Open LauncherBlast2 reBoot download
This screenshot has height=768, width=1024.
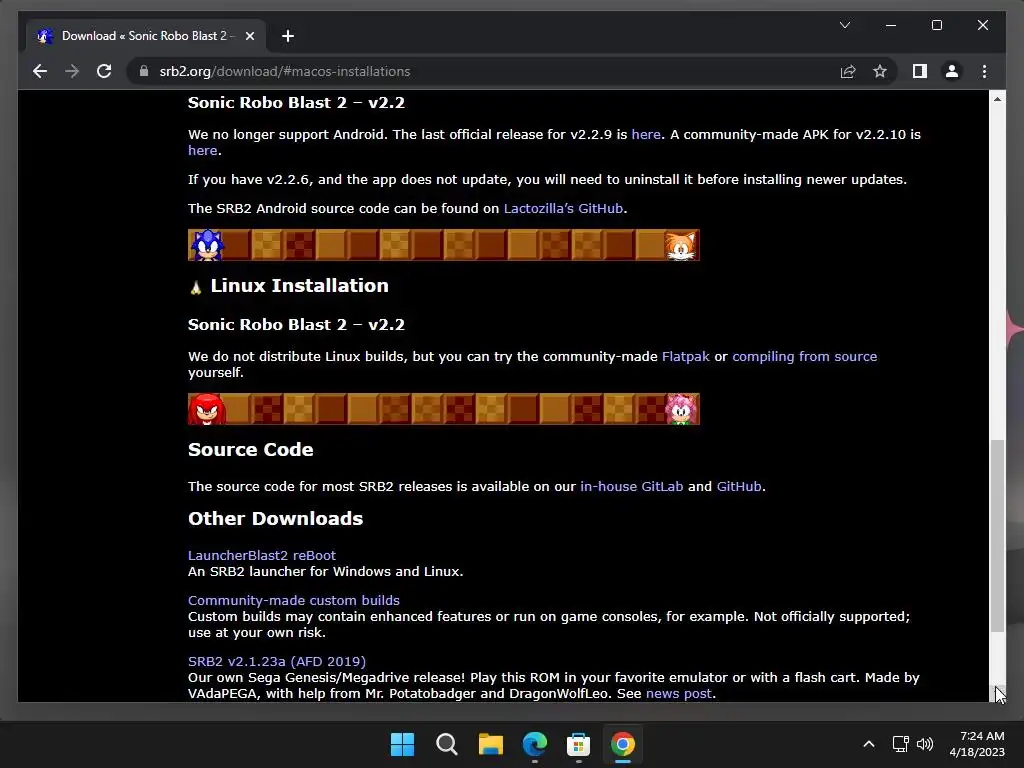262,556
